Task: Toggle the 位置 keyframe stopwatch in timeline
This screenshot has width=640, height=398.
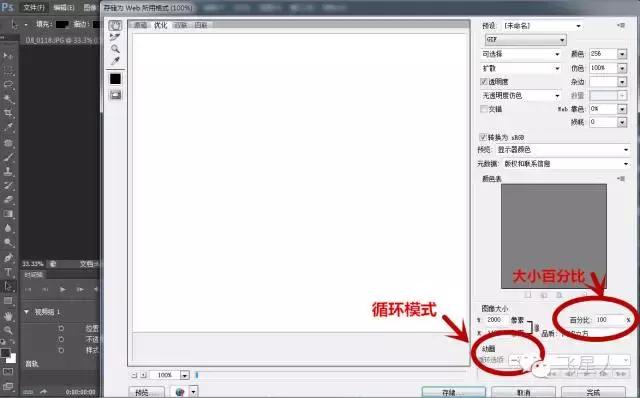Action: (61, 328)
